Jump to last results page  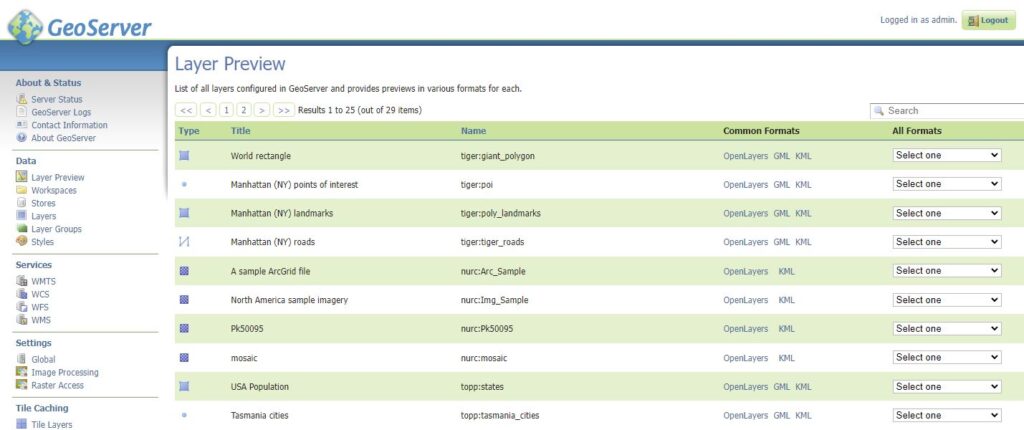point(284,110)
